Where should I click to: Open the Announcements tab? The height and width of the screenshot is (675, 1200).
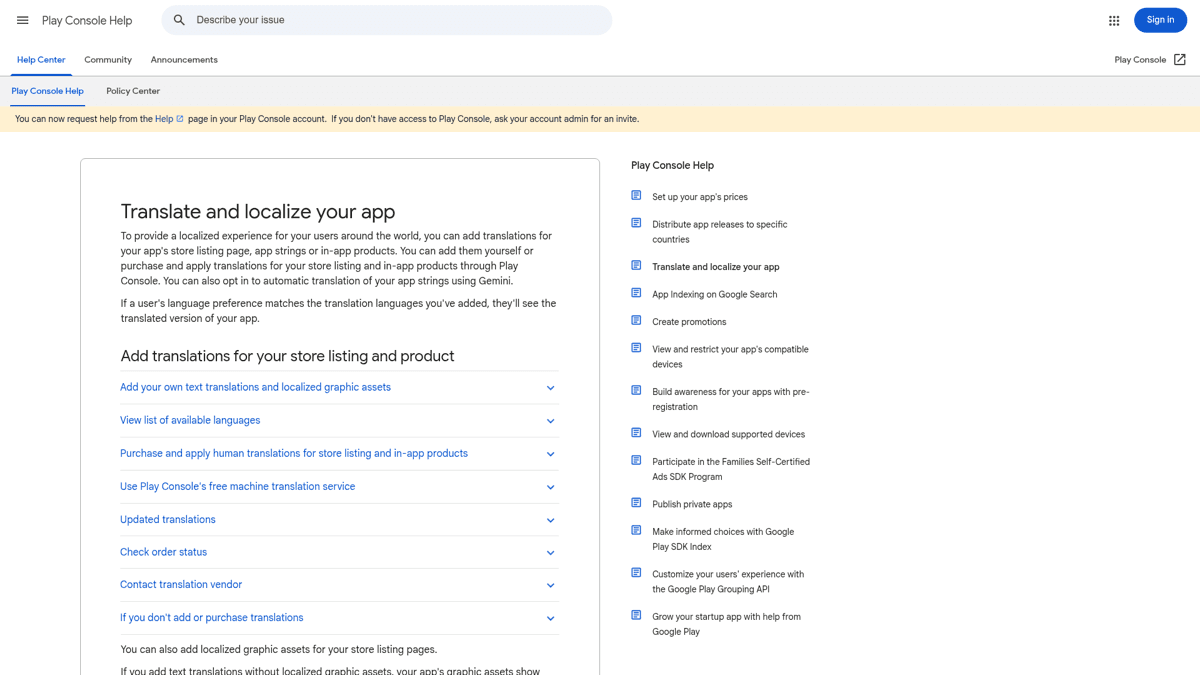[x=184, y=60]
